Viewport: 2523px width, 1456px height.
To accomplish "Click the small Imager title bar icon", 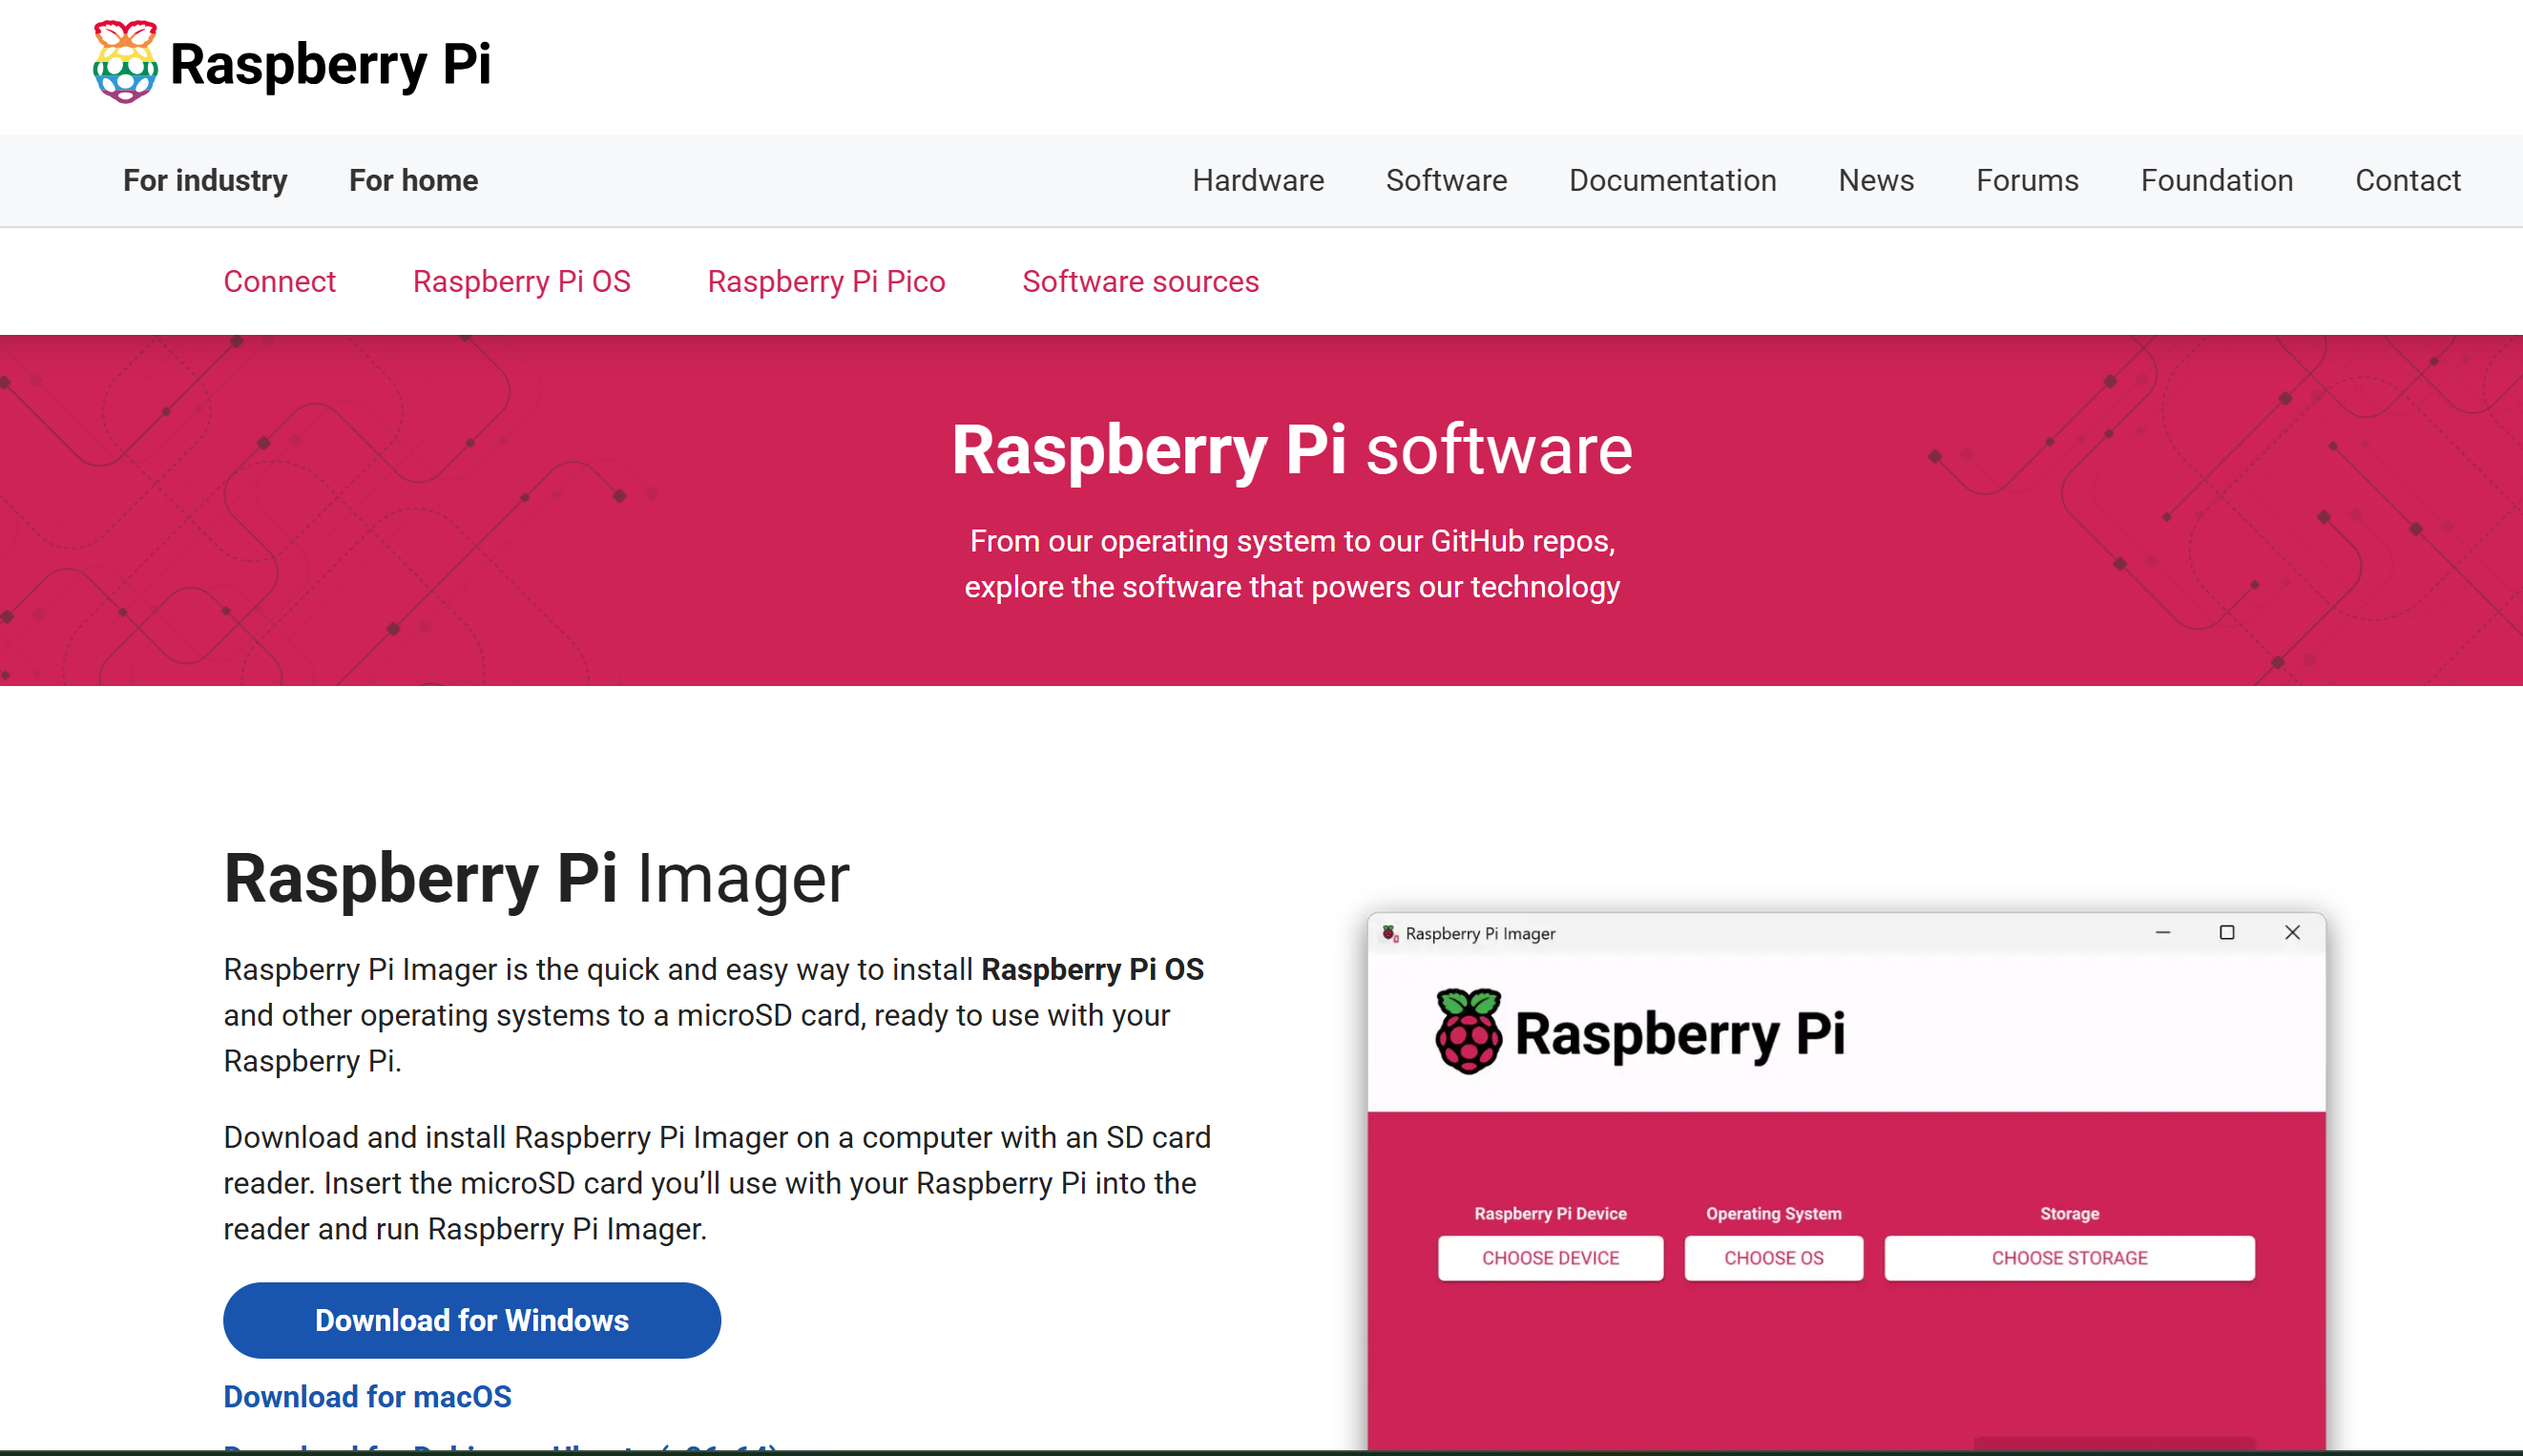I will coord(1389,933).
